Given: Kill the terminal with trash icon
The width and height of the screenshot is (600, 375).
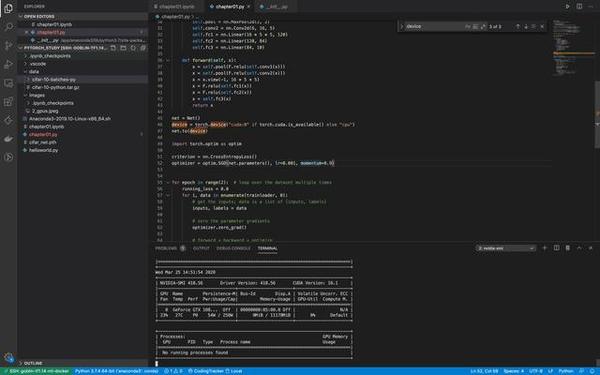Looking at the screenshot, I should (568, 248).
